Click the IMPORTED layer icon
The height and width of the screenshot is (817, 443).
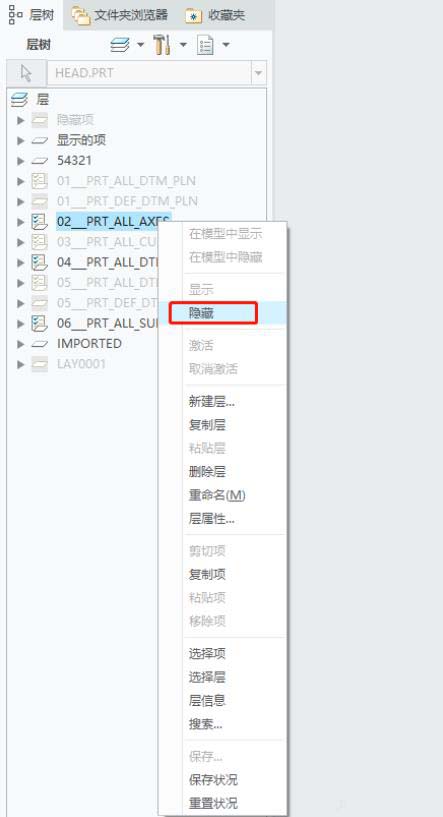tap(40, 344)
